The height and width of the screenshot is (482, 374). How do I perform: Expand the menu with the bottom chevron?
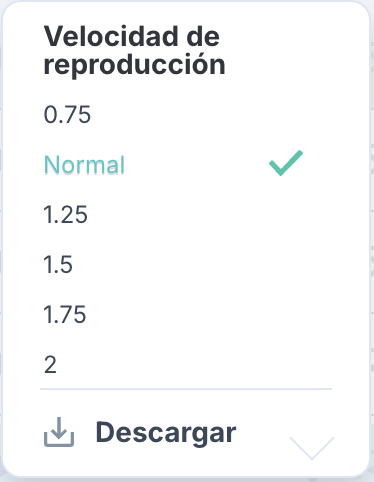click(312, 448)
